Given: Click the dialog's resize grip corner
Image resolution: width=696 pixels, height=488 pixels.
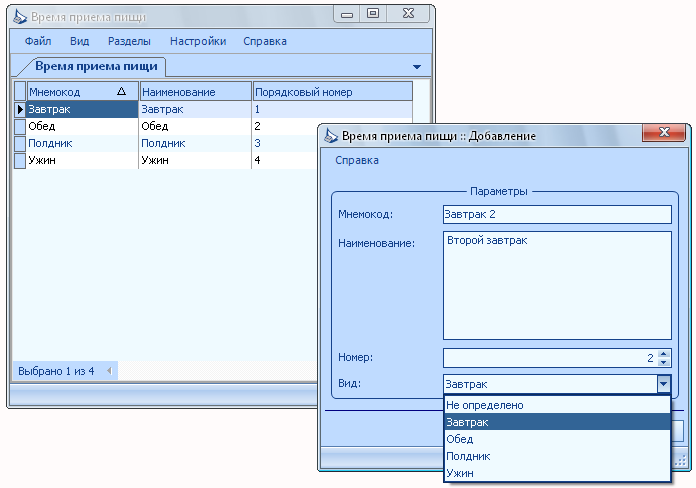Looking at the screenshot, I should pyautogui.click(x=680, y=461).
